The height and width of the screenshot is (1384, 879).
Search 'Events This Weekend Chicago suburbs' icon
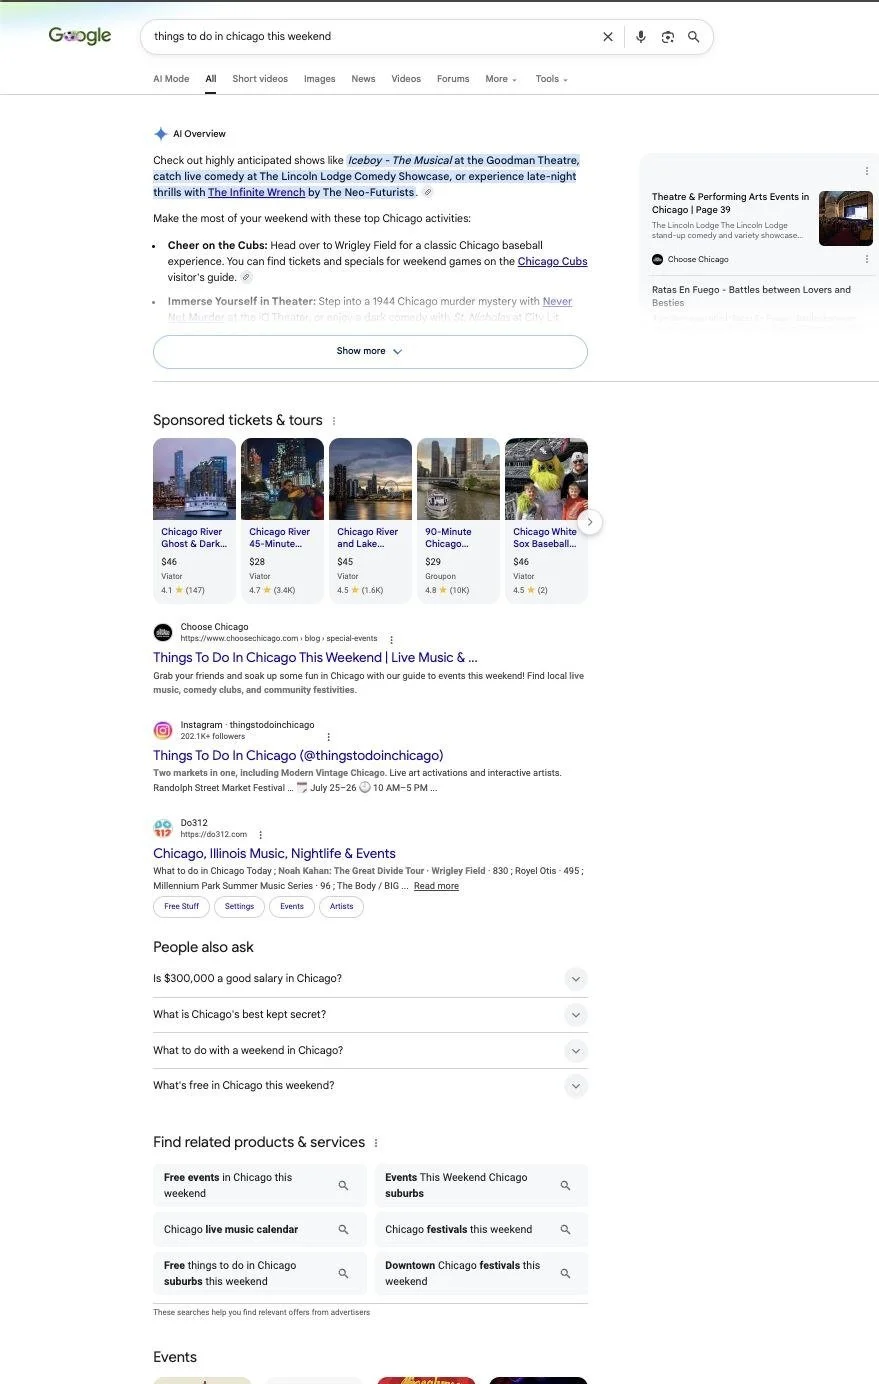[565, 1185]
